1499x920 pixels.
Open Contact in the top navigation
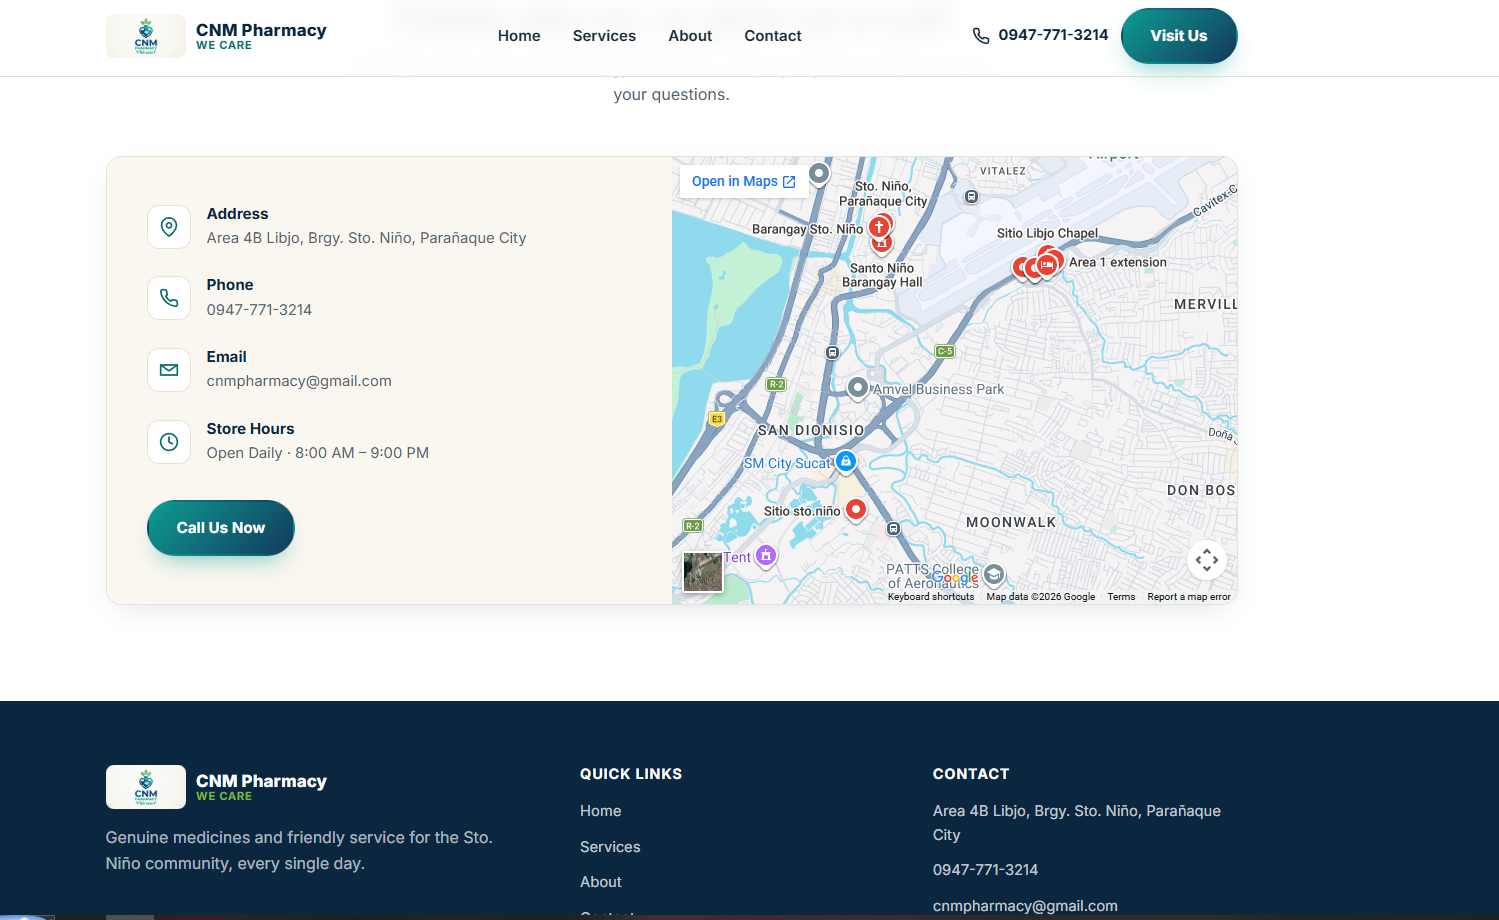[x=773, y=36]
